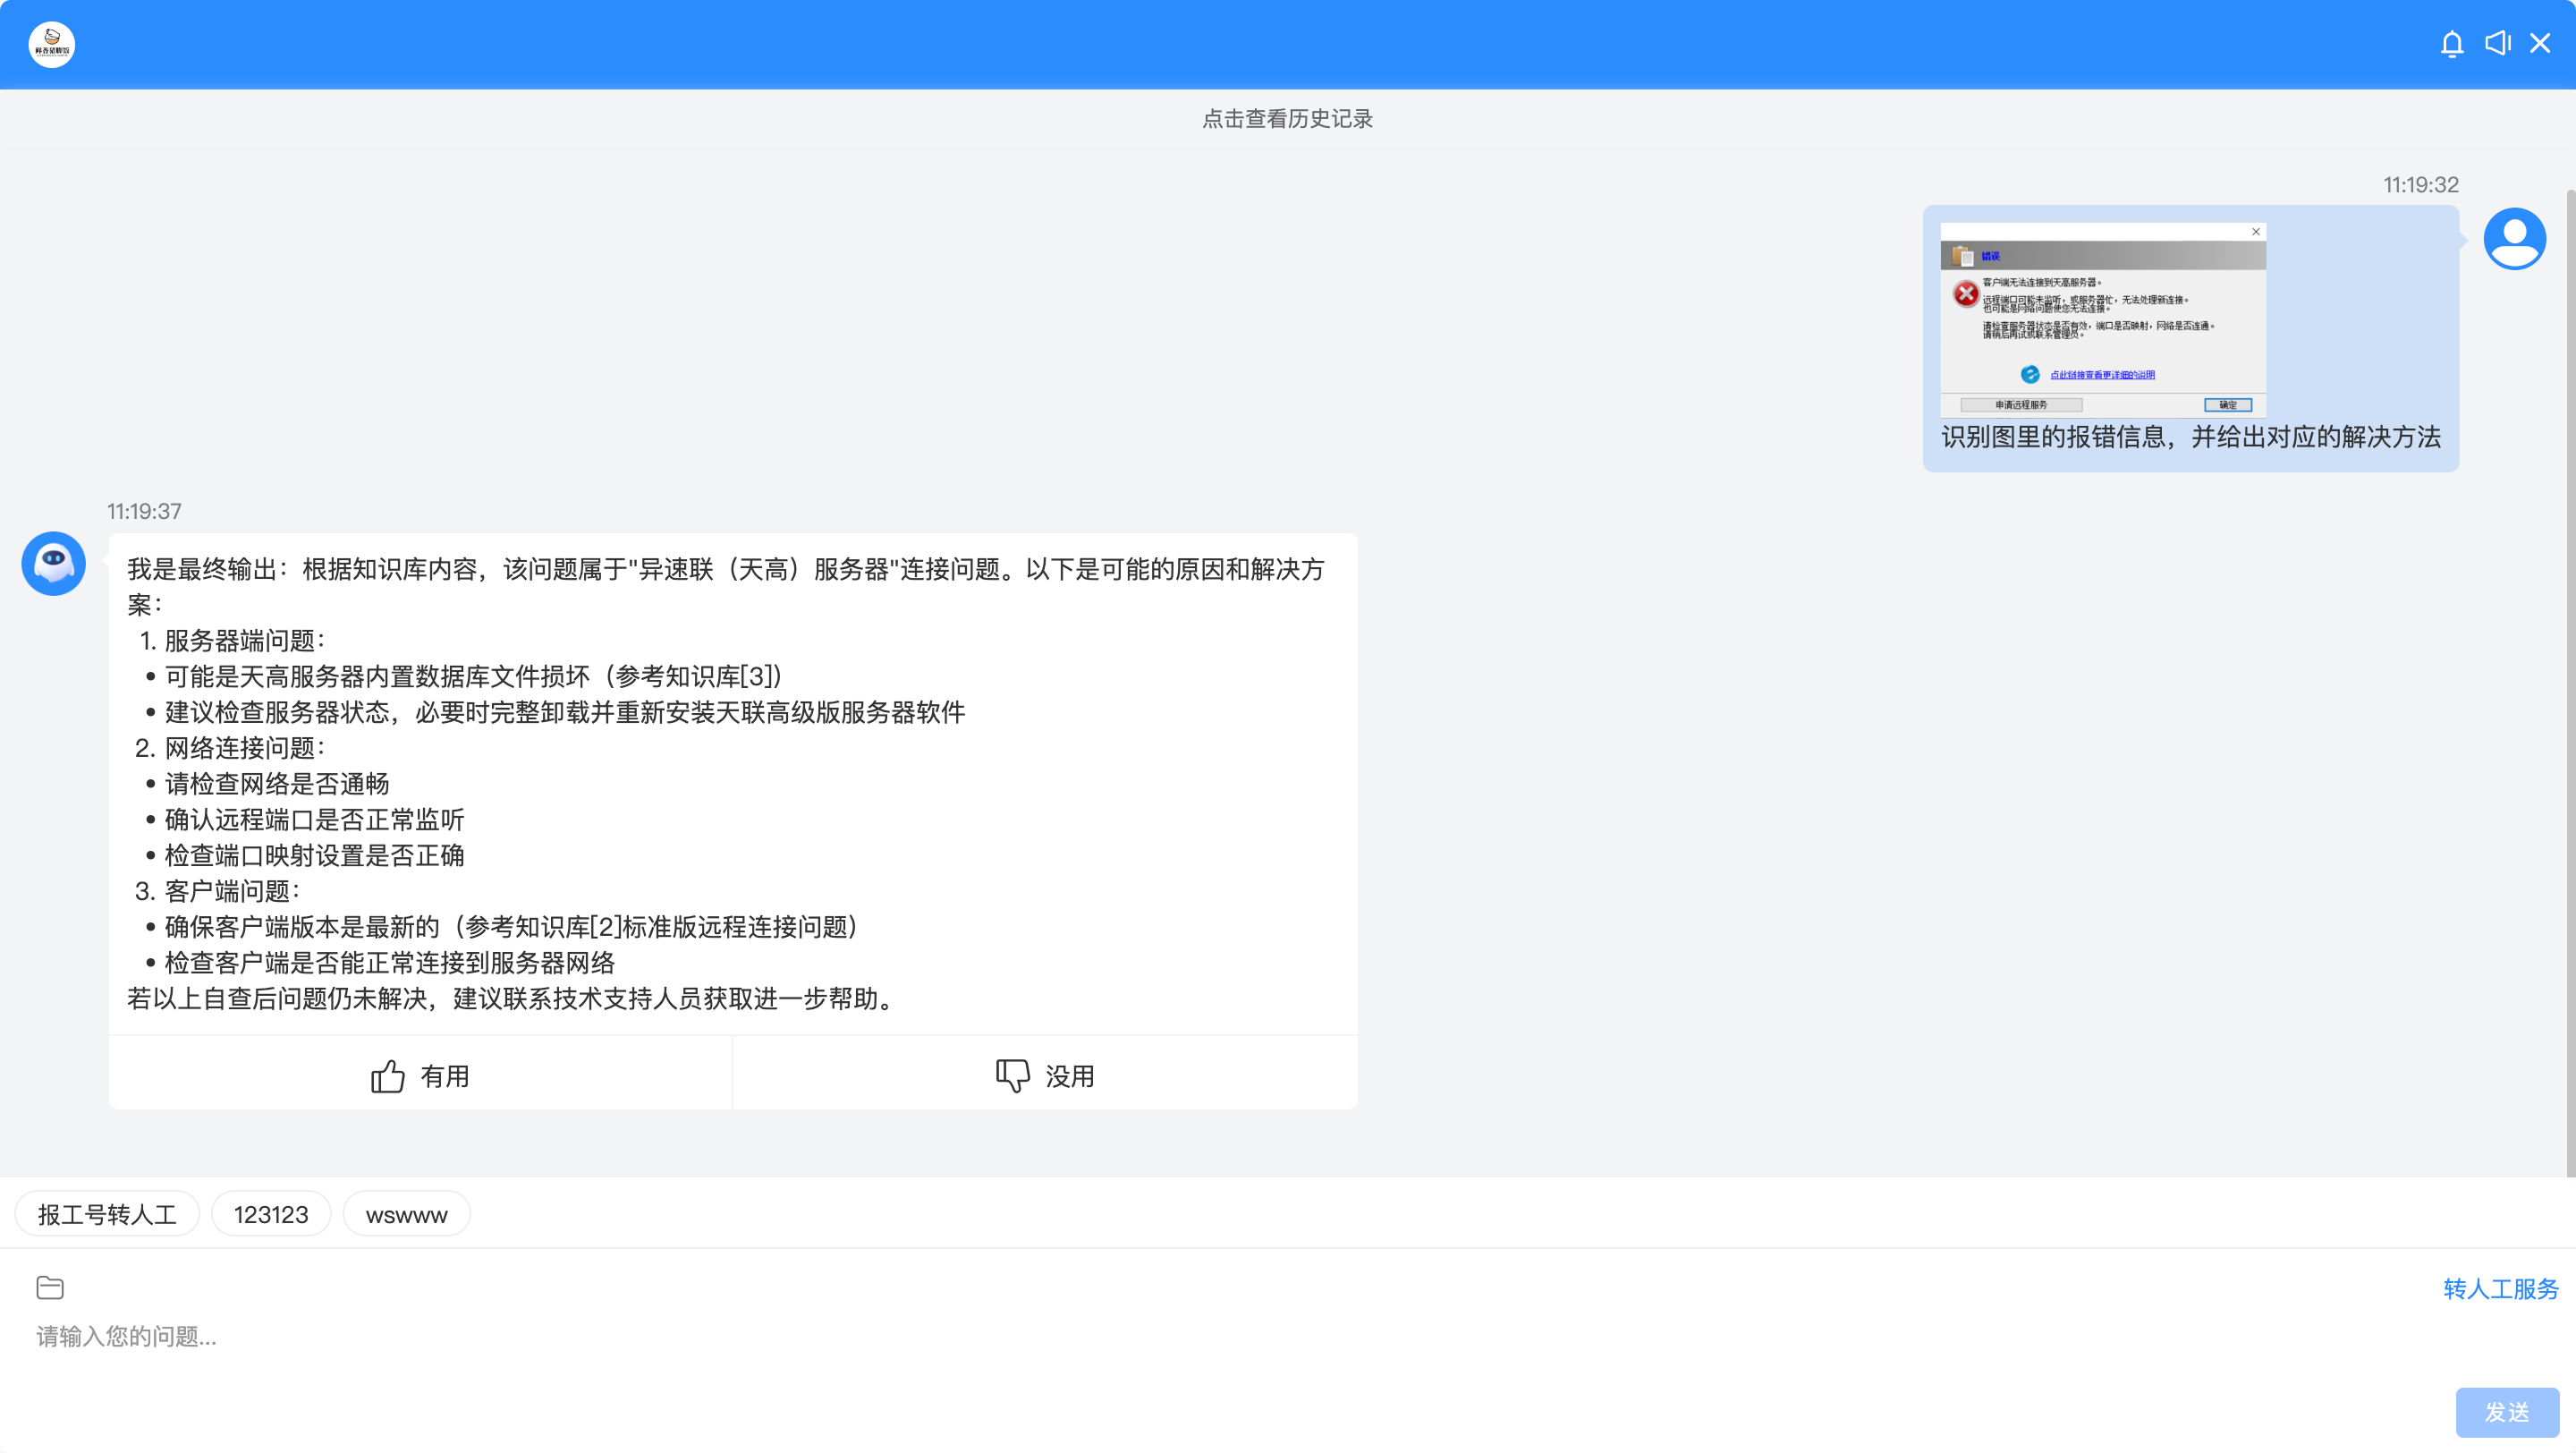The height and width of the screenshot is (1453, 2576).
Task: Mute sound with the speaker icon
Action: coord(2497,43)
